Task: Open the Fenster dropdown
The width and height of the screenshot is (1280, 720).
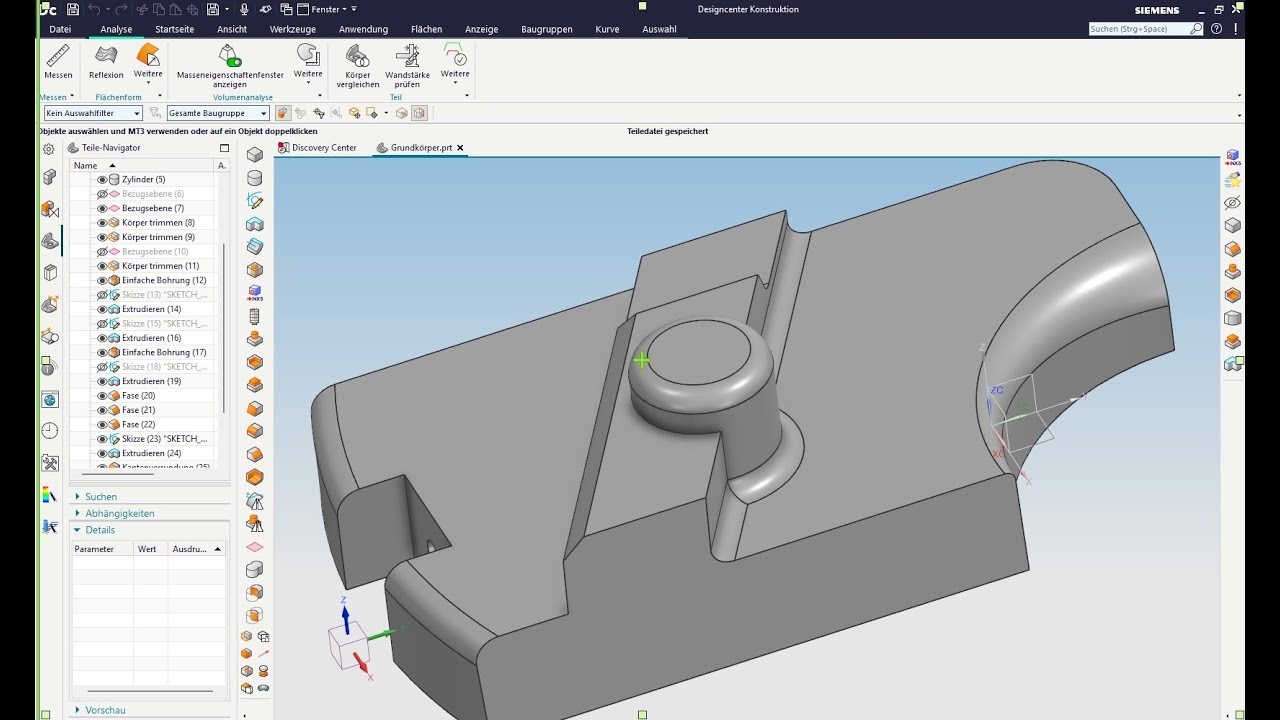Action: pos(329,9)
